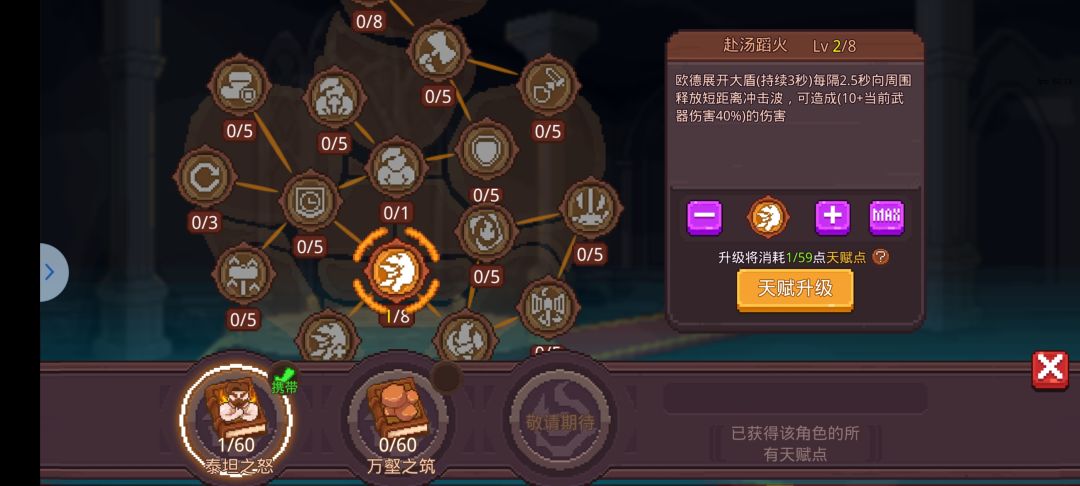Switch to 万壑之筑 talent book tab
Image resolution: width=1080 pixels, height=486 pixels.
[398, 418]
